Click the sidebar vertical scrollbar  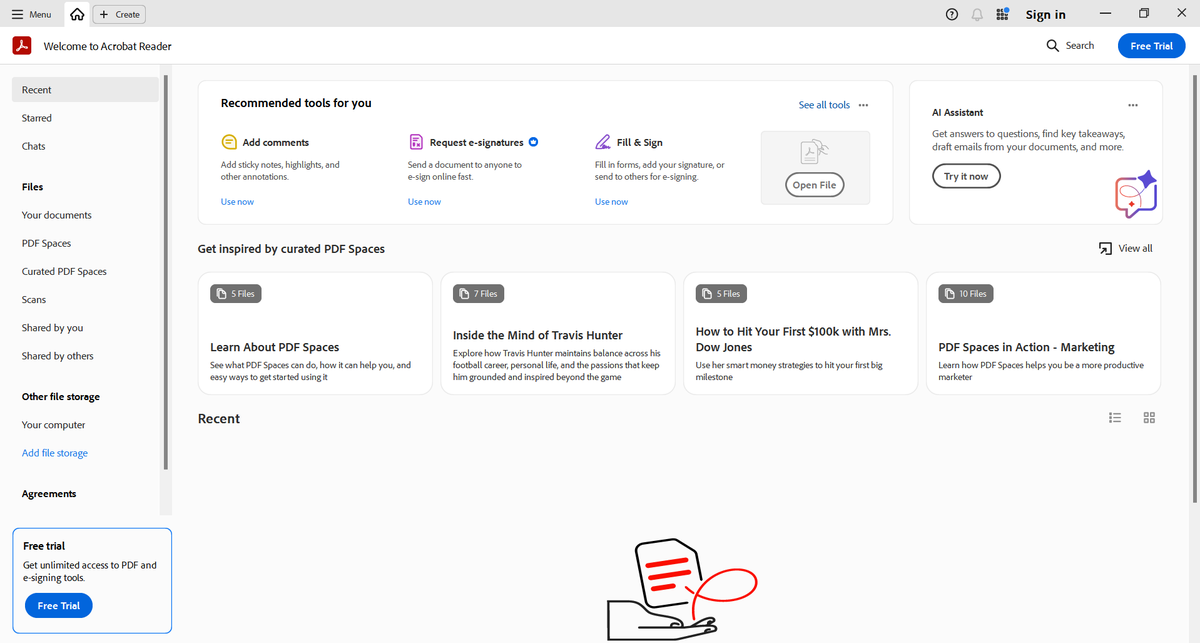pyautogui.click(x=166, y=270)
